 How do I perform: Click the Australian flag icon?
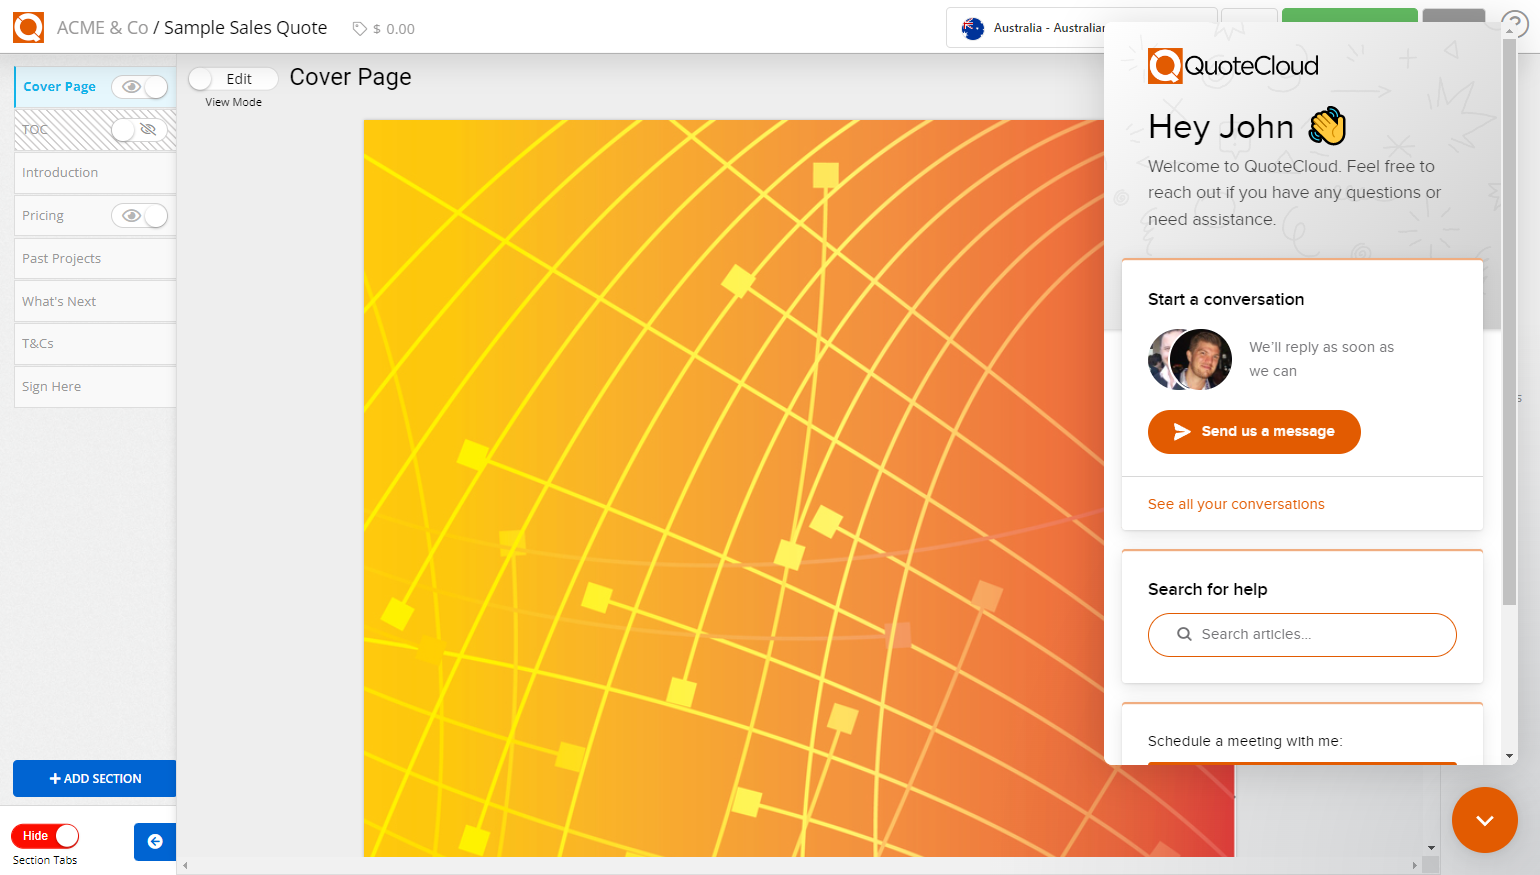(972, 28)
